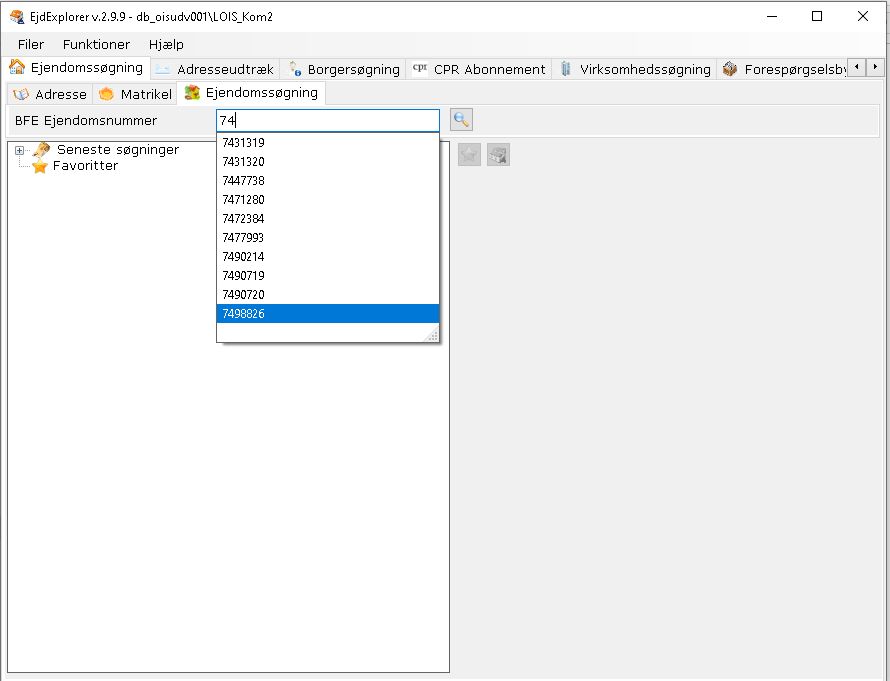Click the icon beside Seneste søgninger
The width and height of the screenshot is (890, 681).
click(41, 150)
